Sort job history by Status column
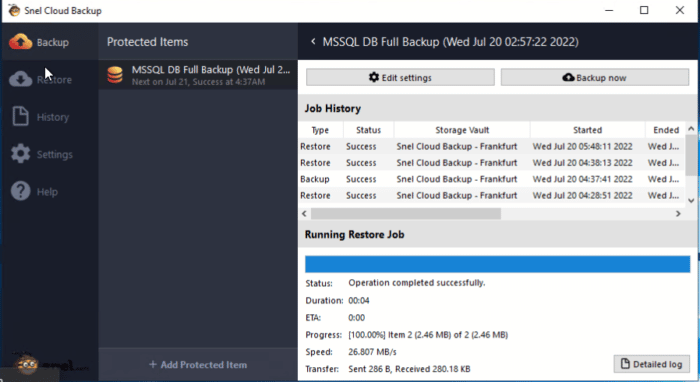Viewport: 700px width, 382px height. pyautogui.click(x=368, y=130)
